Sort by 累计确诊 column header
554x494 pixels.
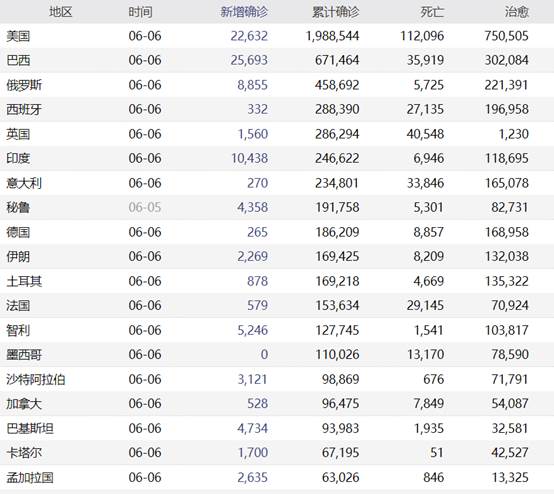pyautogui.click(x=335, y=12)
